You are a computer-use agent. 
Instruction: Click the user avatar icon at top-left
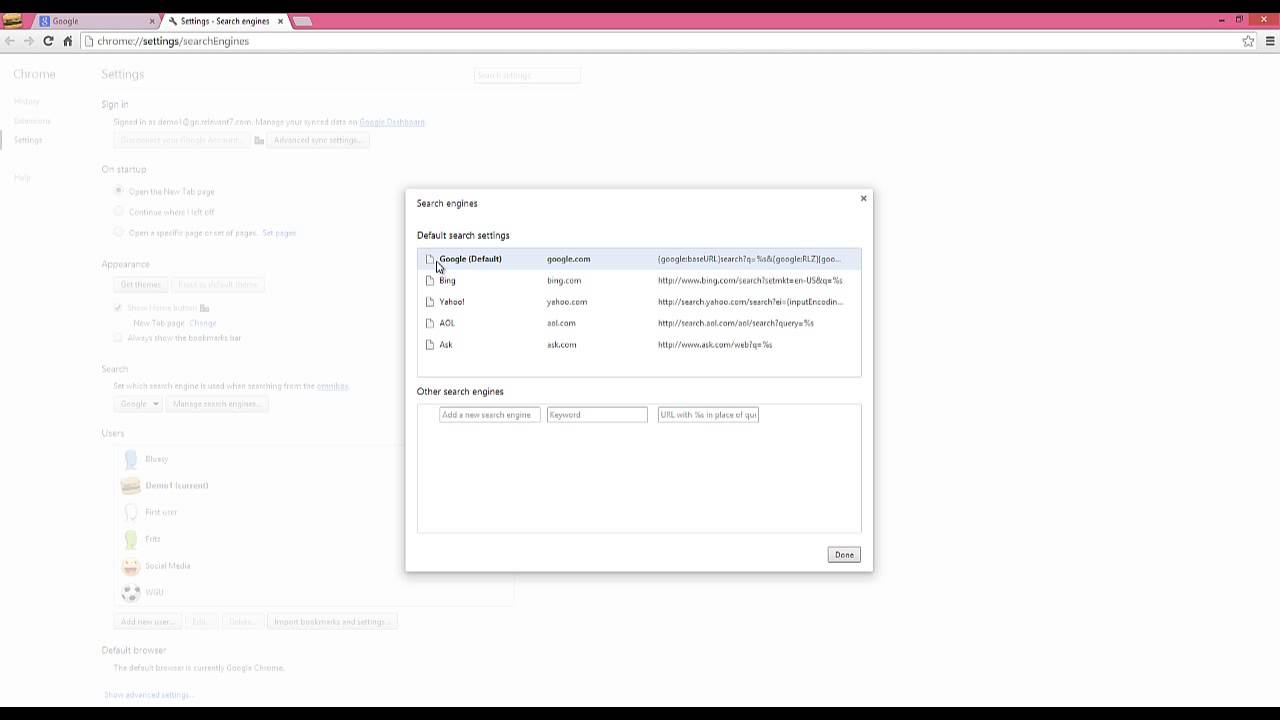tap(12, 20)
